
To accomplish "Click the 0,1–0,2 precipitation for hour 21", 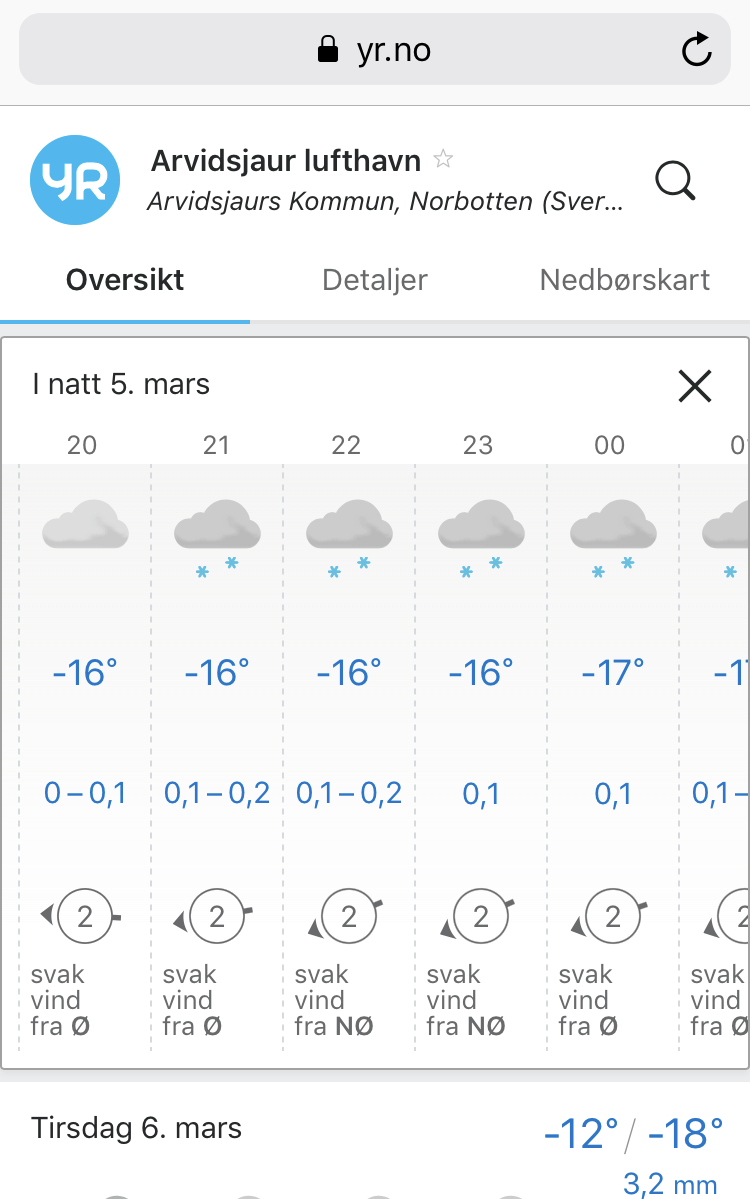I will [217, 793].
